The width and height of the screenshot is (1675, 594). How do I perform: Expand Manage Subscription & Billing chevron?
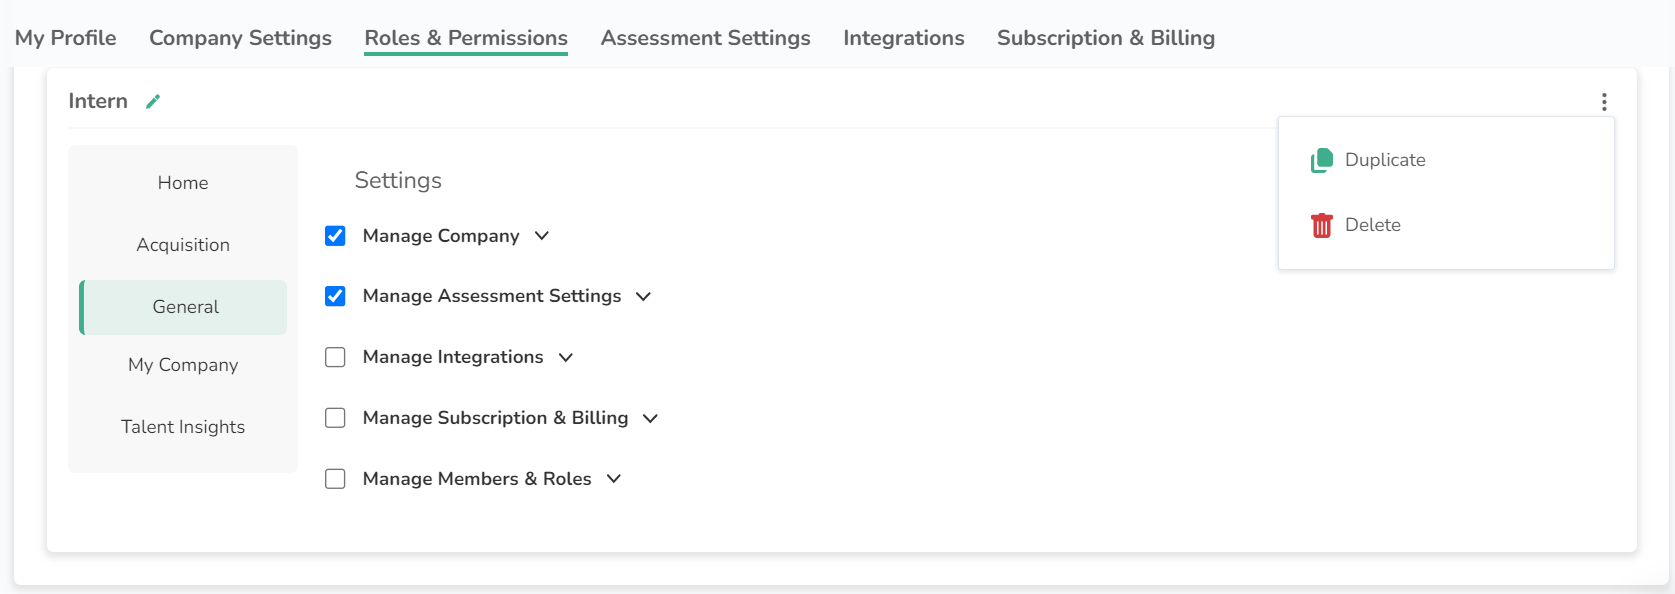650,419
